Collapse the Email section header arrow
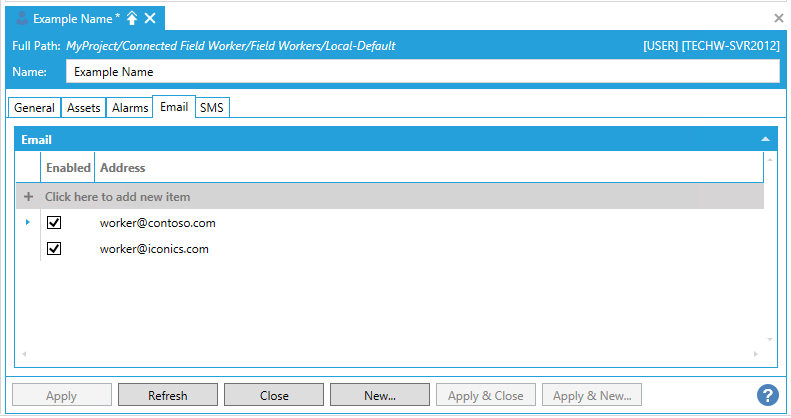This screenshot has height=418, width=791. (x=765, y=140)
